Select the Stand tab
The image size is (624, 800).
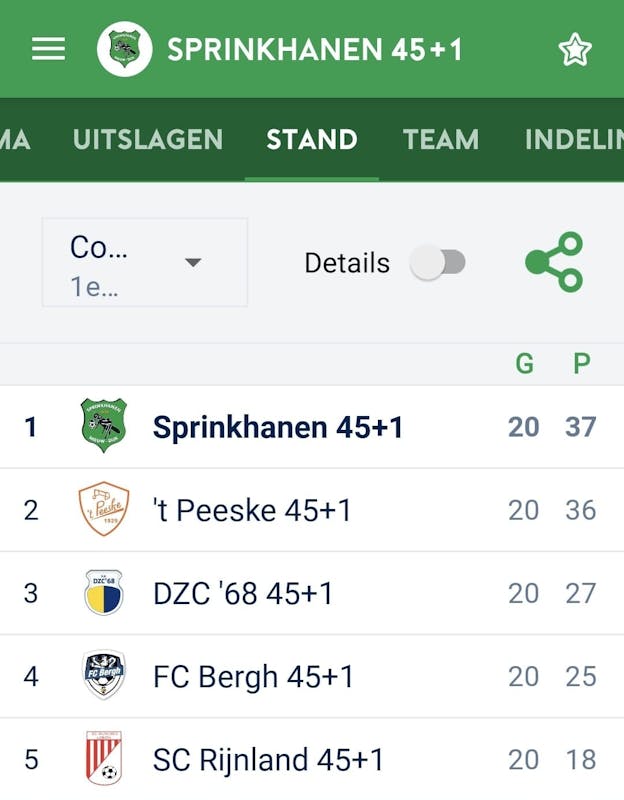point(312,139)
